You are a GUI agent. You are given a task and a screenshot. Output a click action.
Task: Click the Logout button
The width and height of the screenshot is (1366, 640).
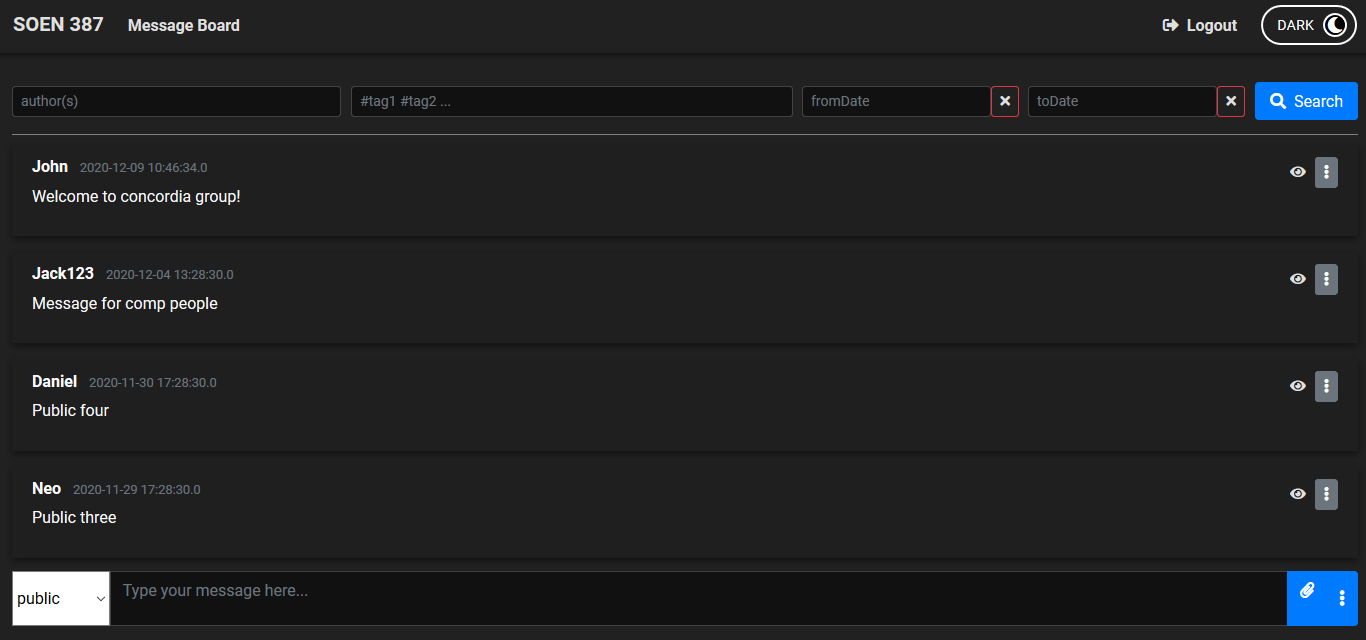point(1200,25)
